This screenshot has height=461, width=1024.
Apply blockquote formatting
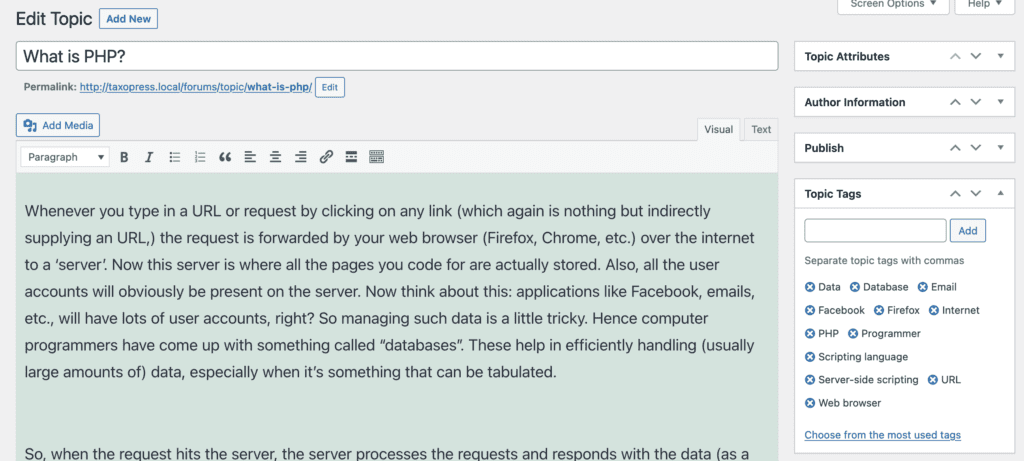(225, 157)
